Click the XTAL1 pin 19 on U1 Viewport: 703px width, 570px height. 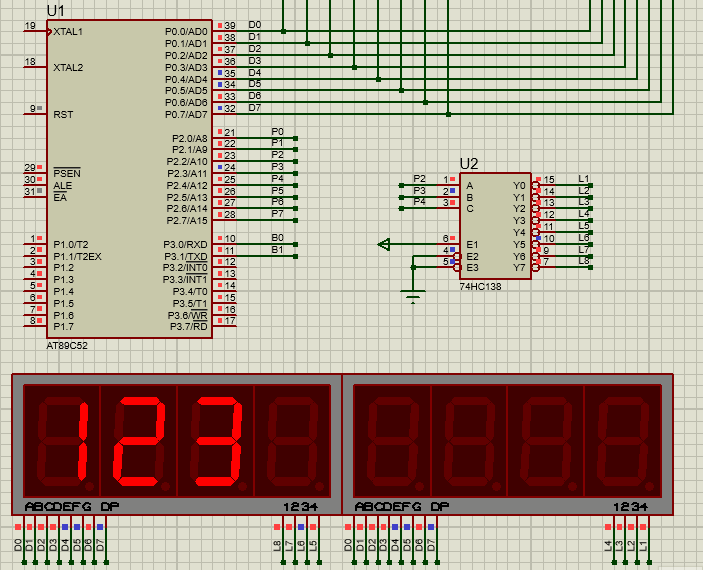coord(35,31)
